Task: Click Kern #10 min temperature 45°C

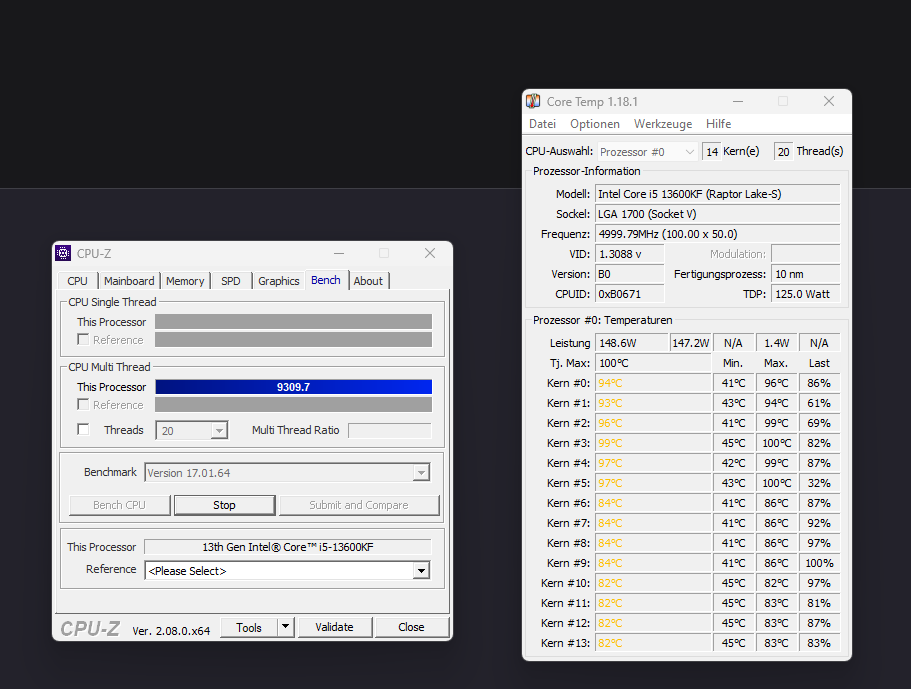Action: [733, 583]
